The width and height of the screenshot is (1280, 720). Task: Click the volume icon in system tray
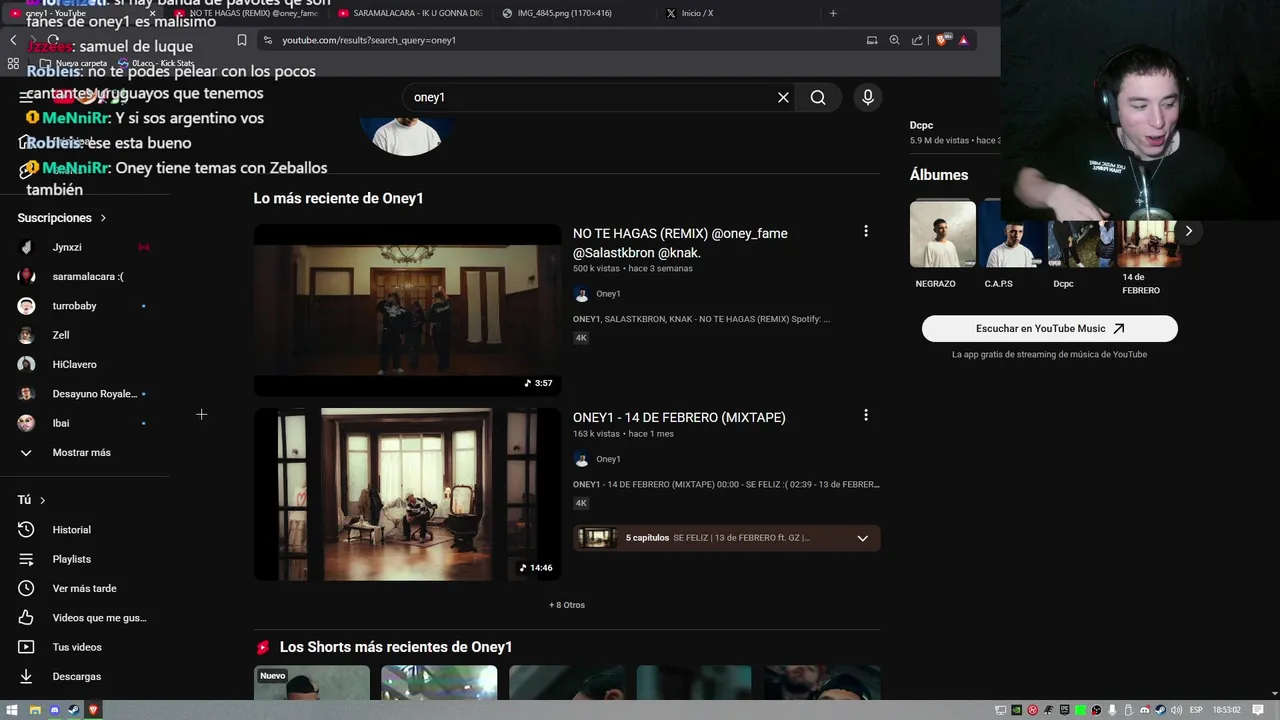pos(1176,710)
